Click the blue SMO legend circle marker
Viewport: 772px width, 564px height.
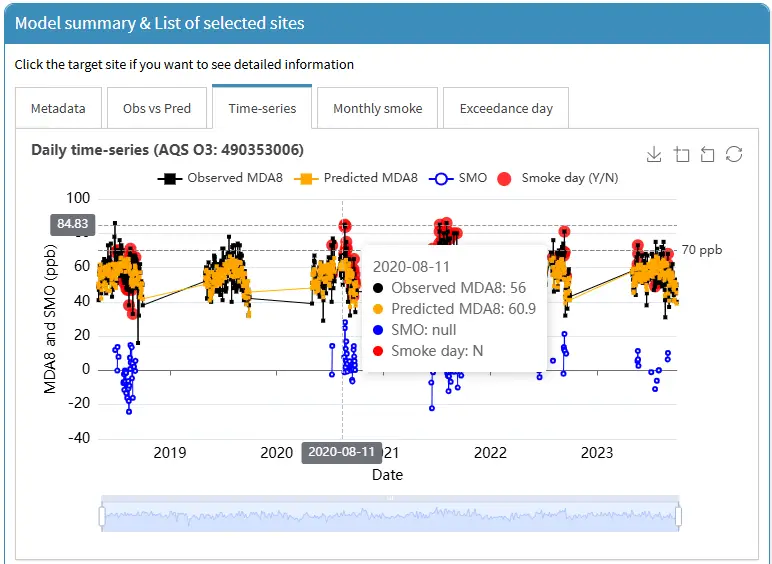pyautogui.click(x=442, y=178)
